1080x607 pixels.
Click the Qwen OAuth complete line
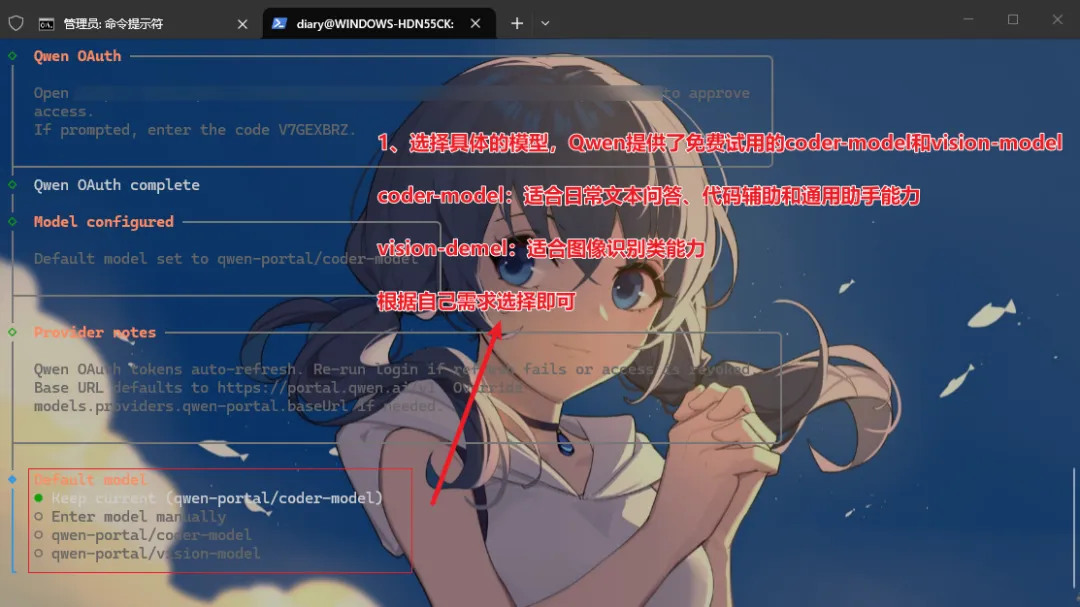tap(116, 185)
